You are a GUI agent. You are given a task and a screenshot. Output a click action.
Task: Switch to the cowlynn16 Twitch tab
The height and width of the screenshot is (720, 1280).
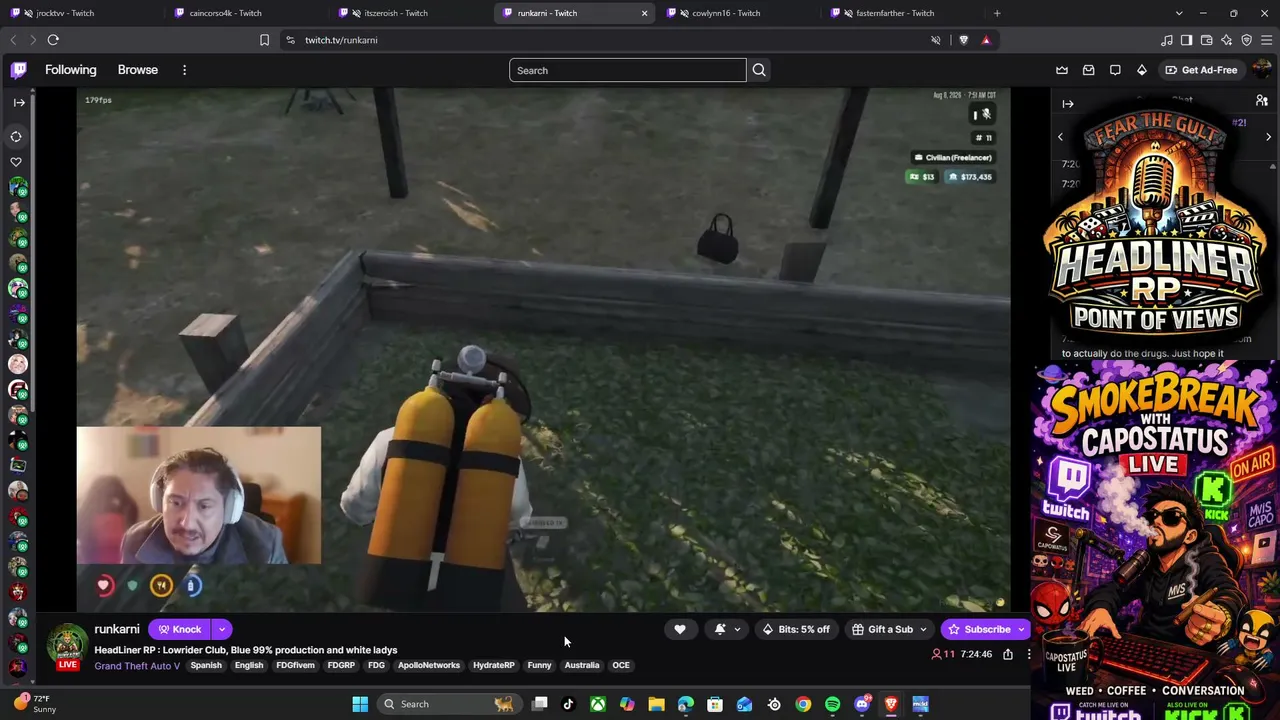tap(738, 13)
